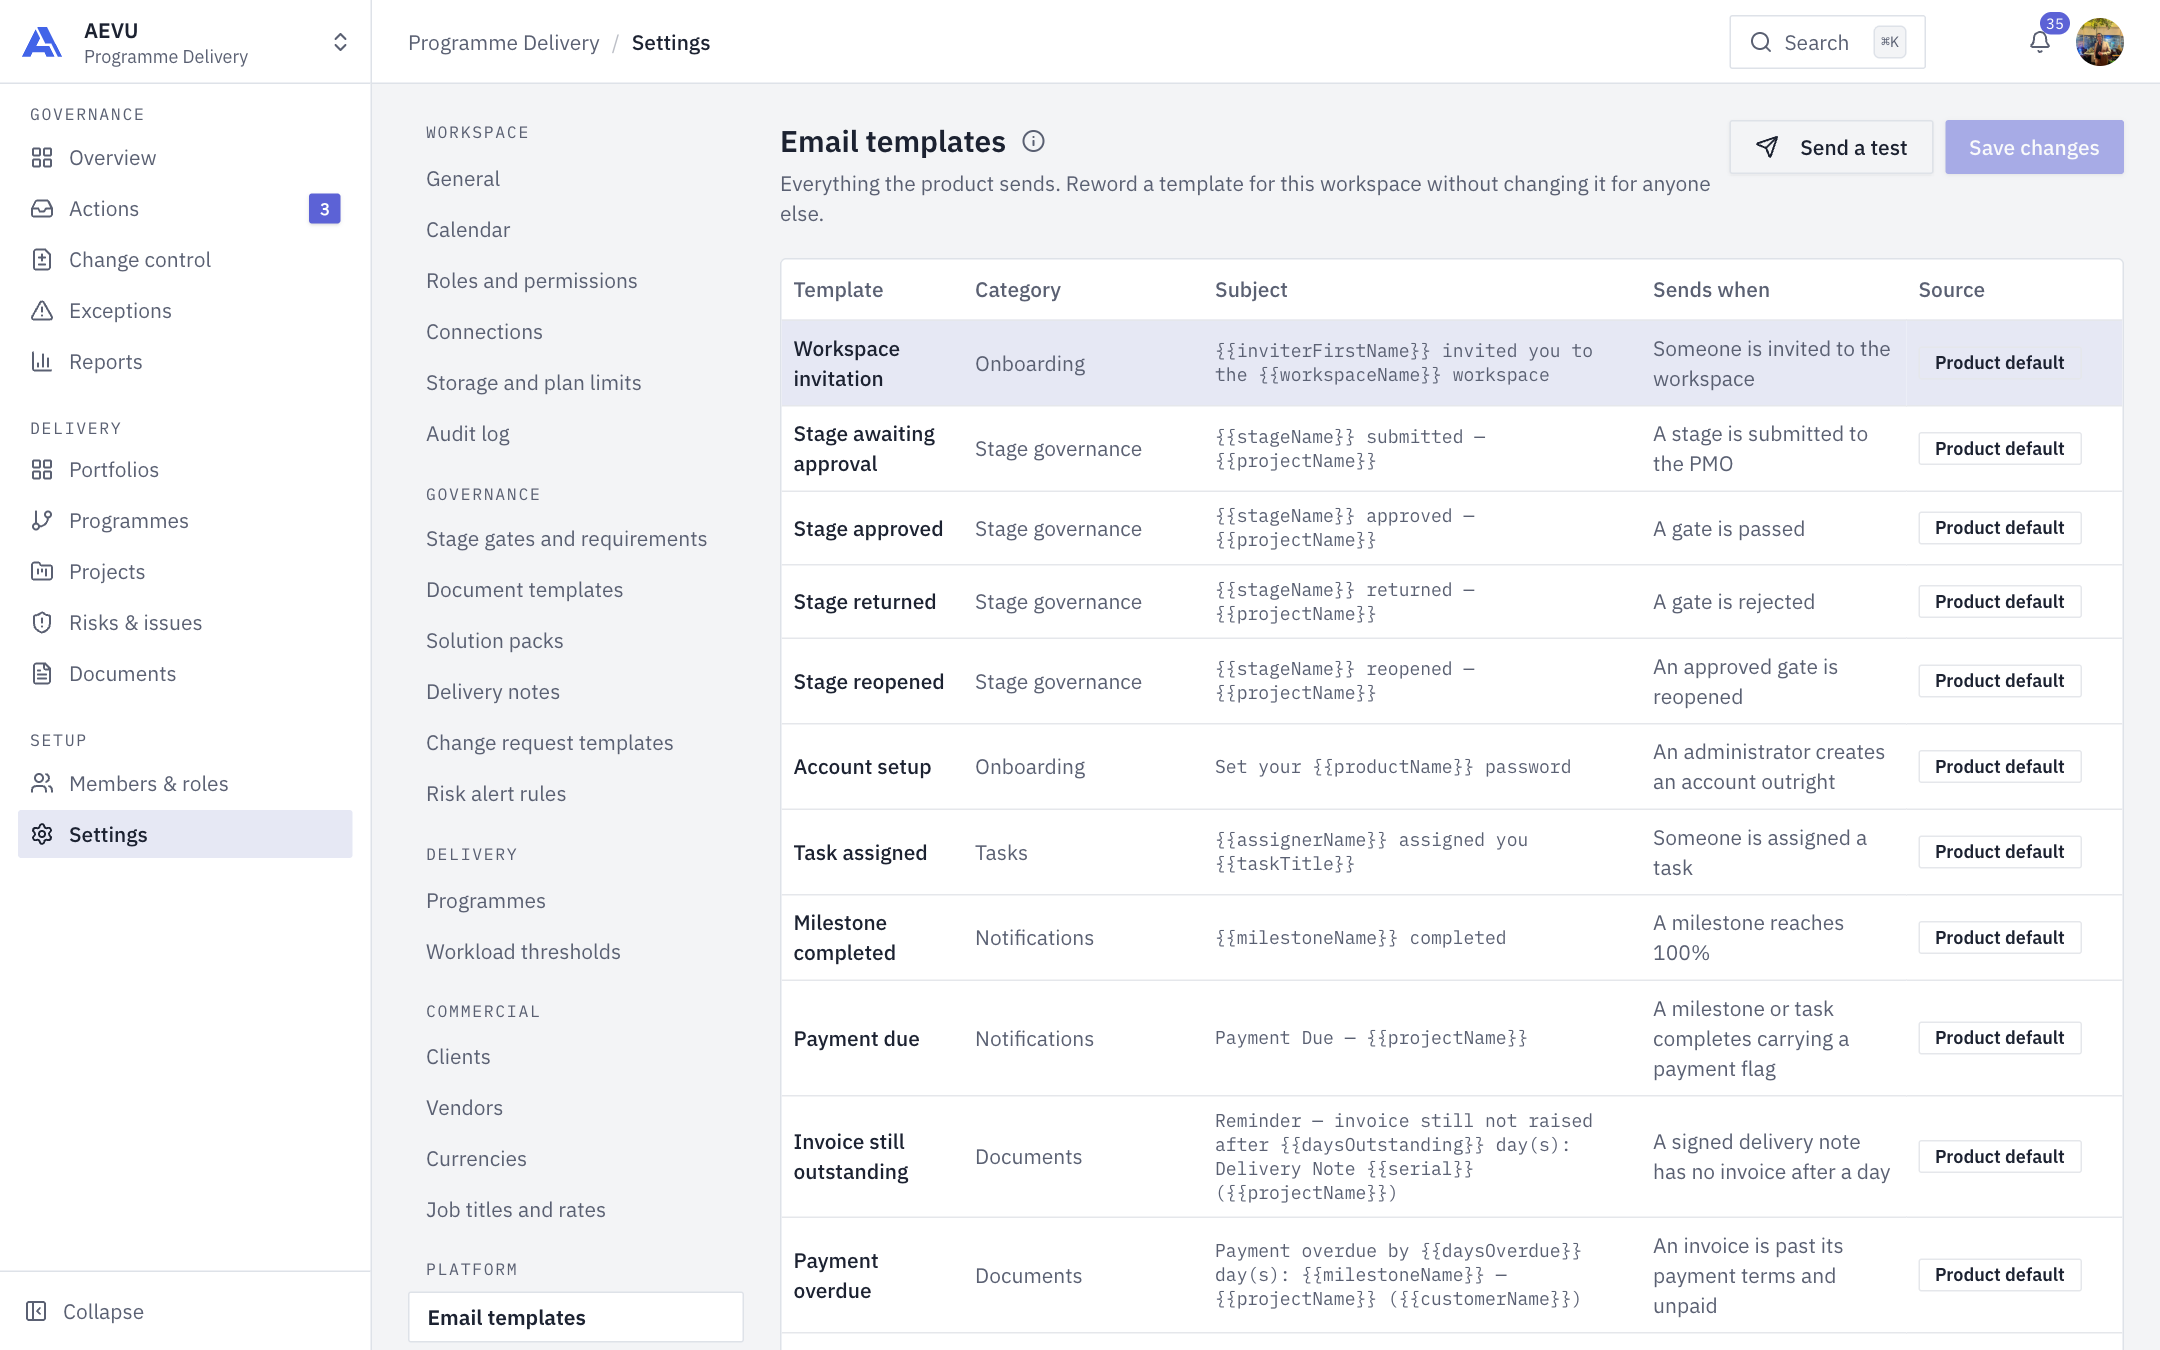Click the Actions count badge 3
This screenshot has height=1350, width=2160.
coord(324,209)
